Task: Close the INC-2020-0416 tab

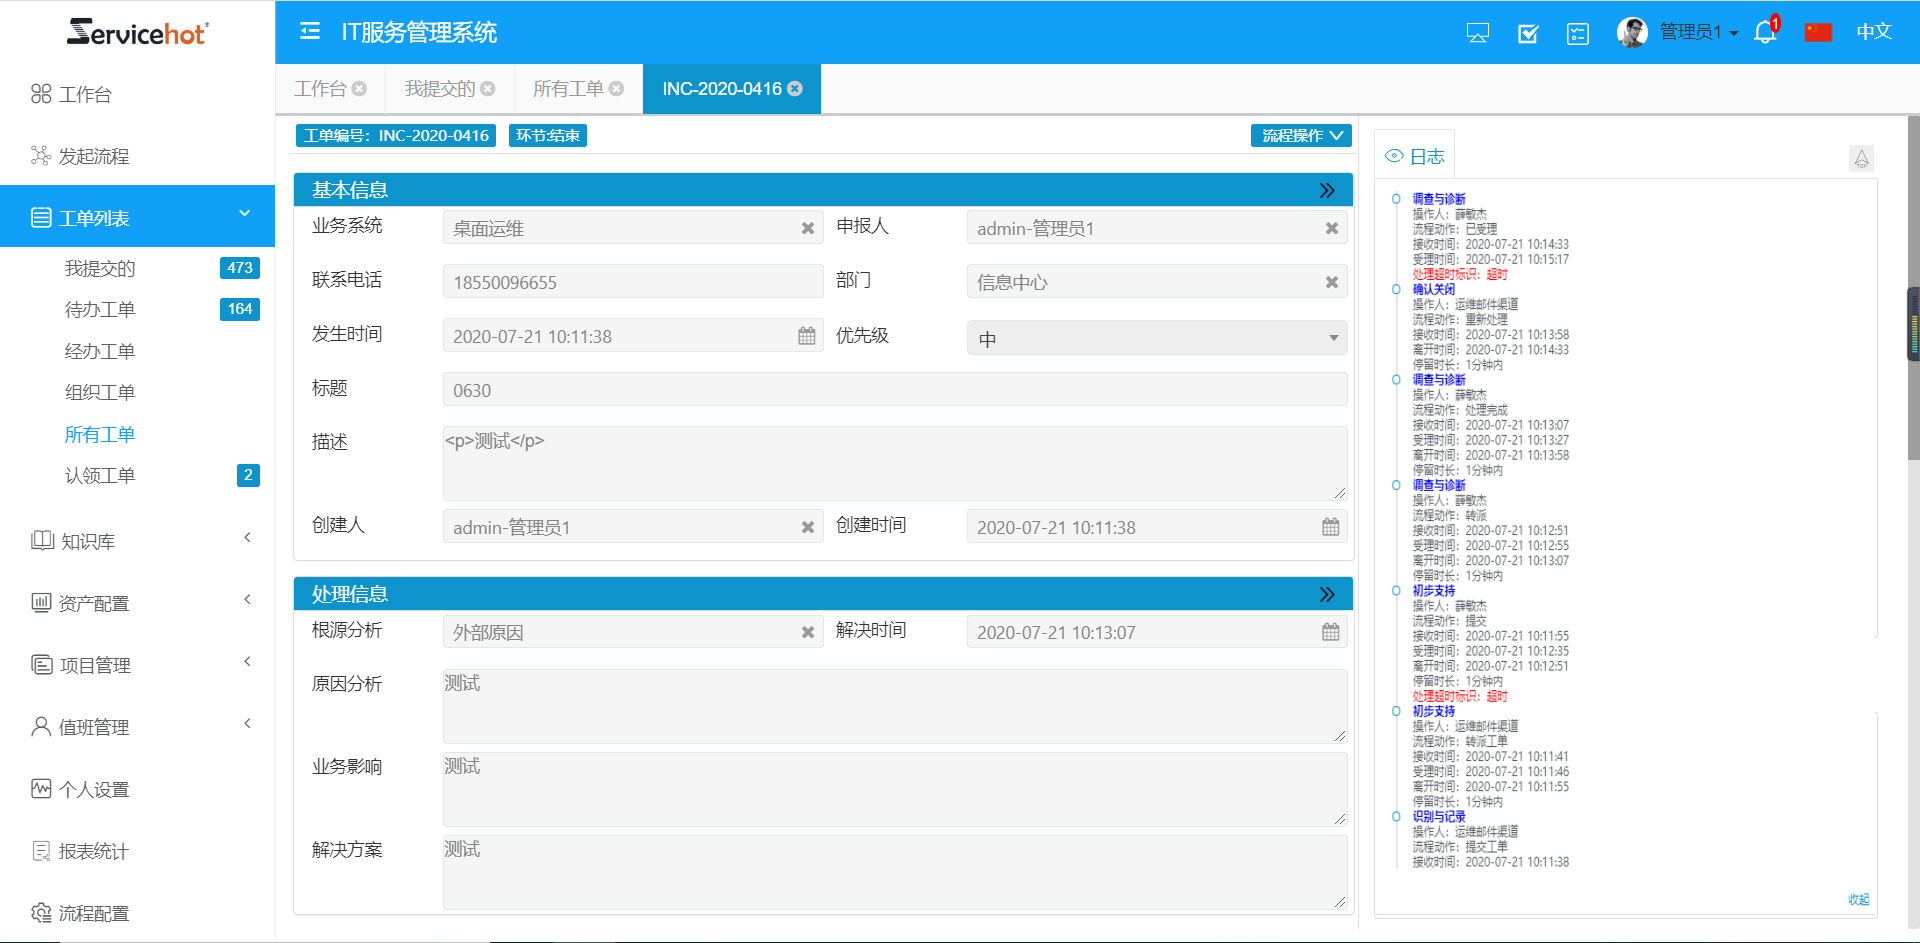Action: click(x=795, y=89)
